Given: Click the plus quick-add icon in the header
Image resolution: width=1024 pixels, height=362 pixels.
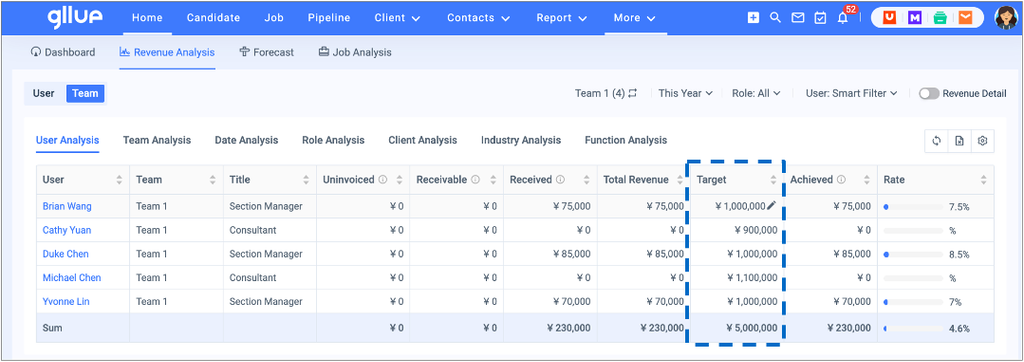Looking at the screenshot, I should click(x=753, y=18).
